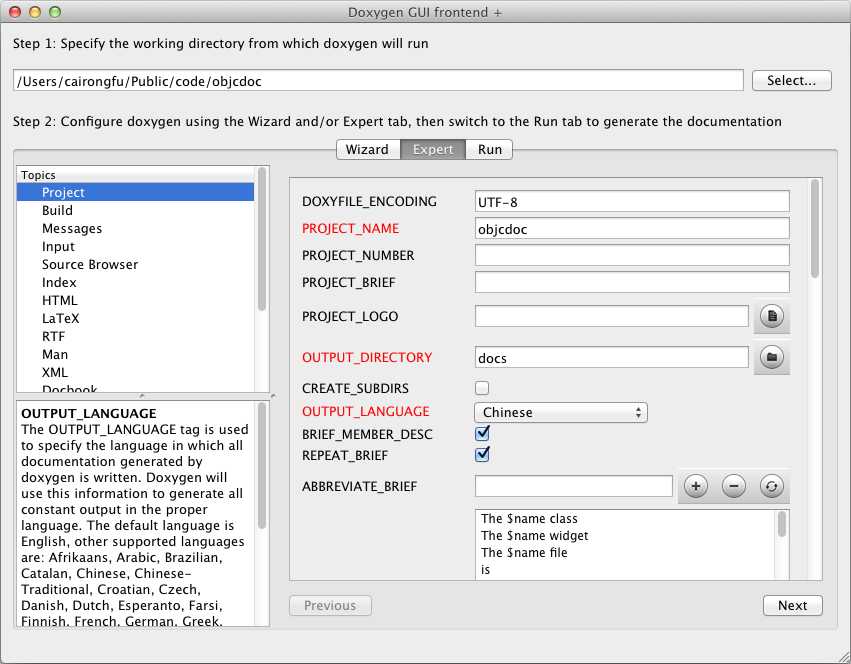Uncheck the REPEAT_BRIEF checkbox

[482, 454]
